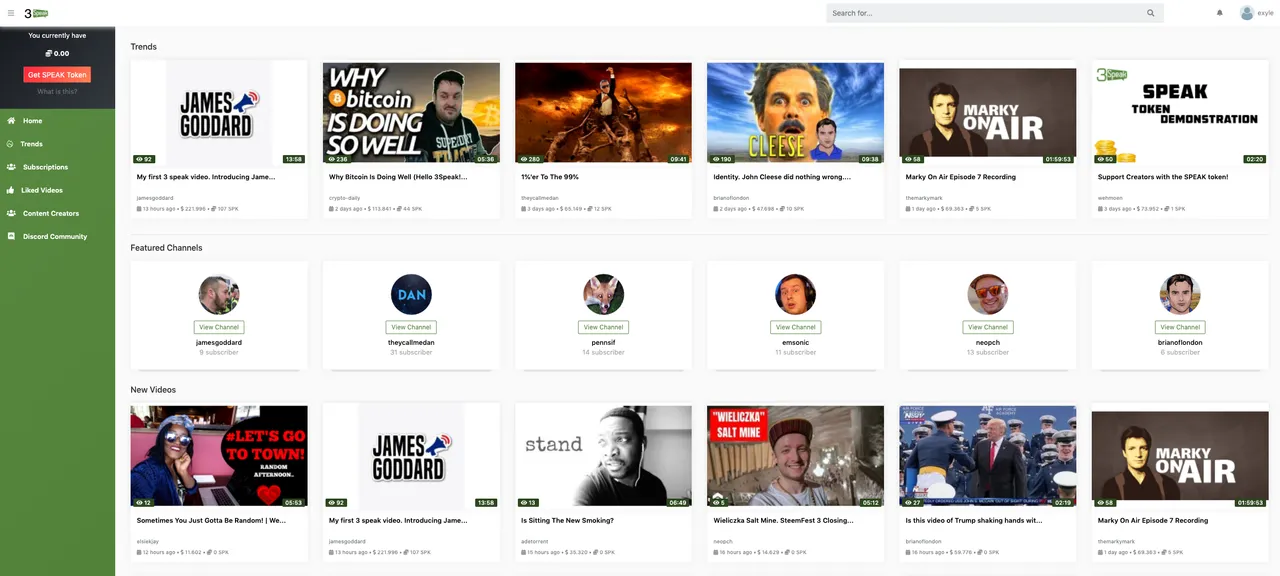Click the 'Featured Channels' heading
The image size is (1280, 576).
coord(166,248)
